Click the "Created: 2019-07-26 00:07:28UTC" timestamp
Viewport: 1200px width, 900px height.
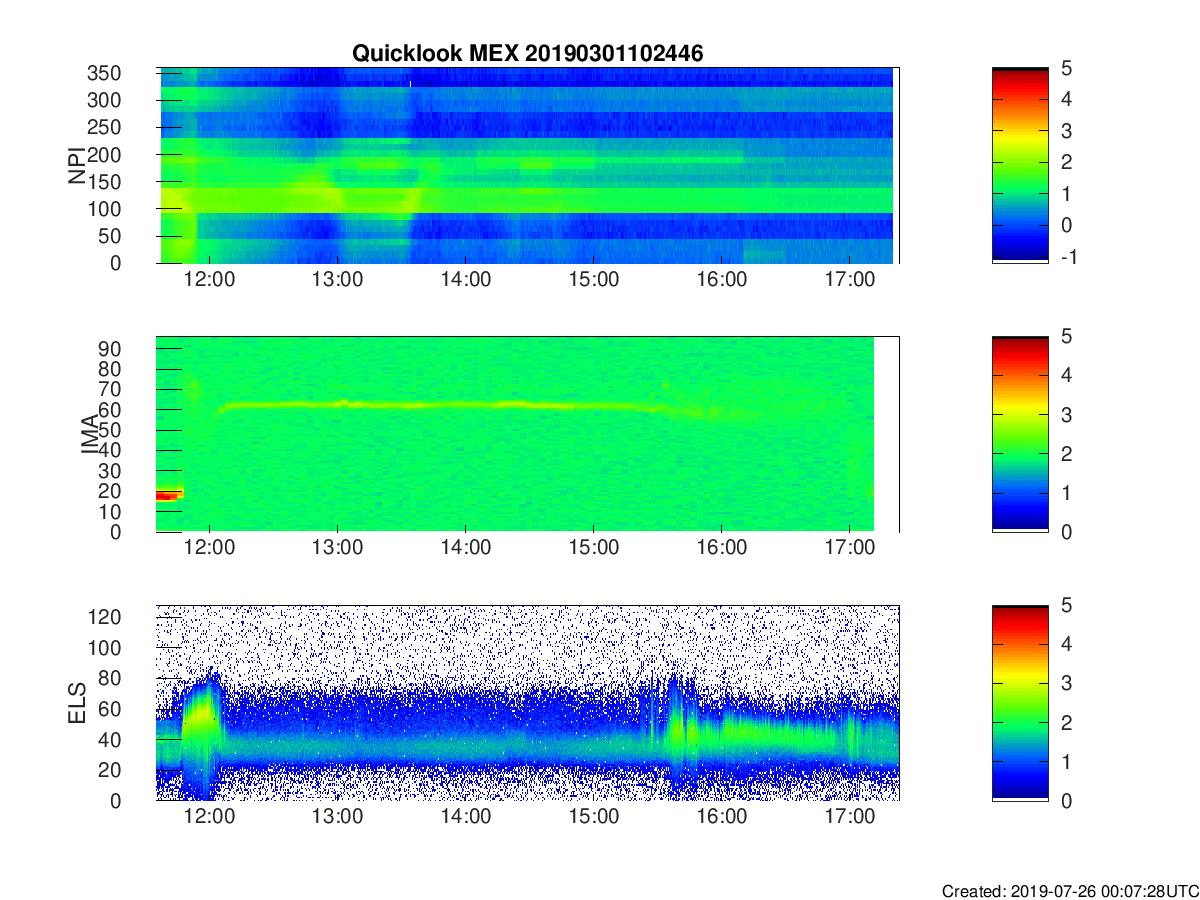tap(1070, 891)
